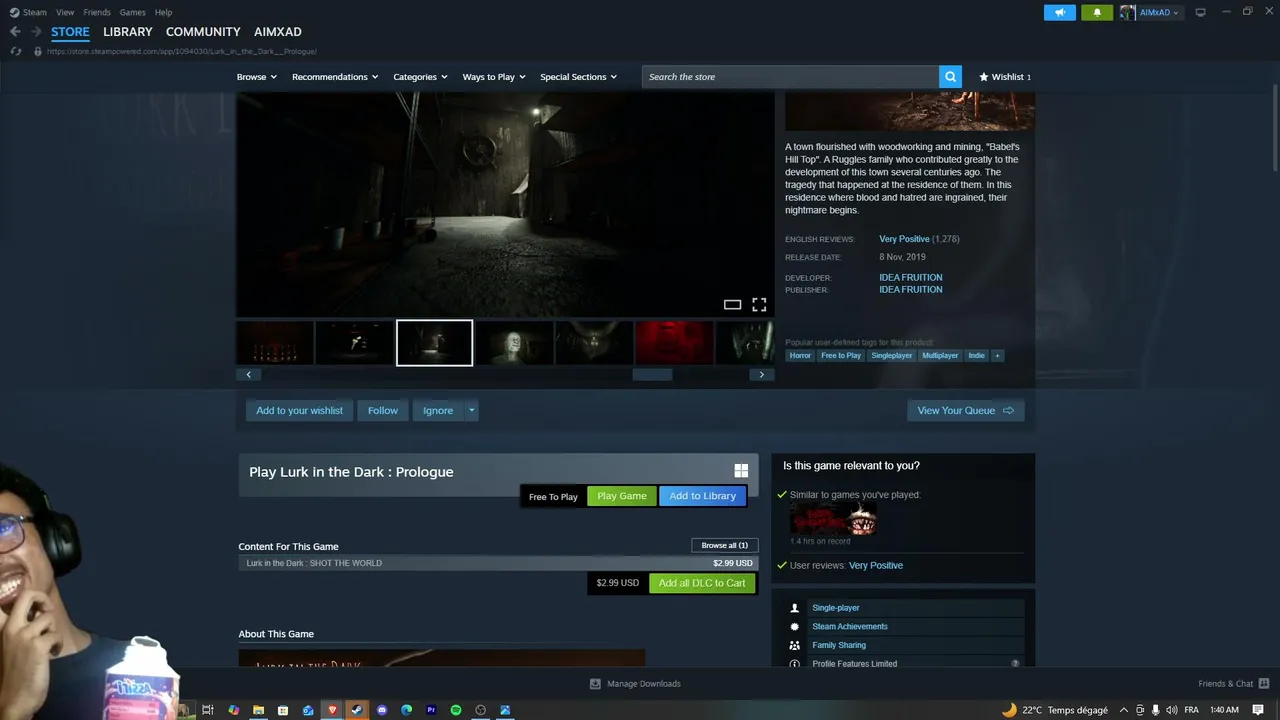Go to the STORE tab

tap(70, 32)
